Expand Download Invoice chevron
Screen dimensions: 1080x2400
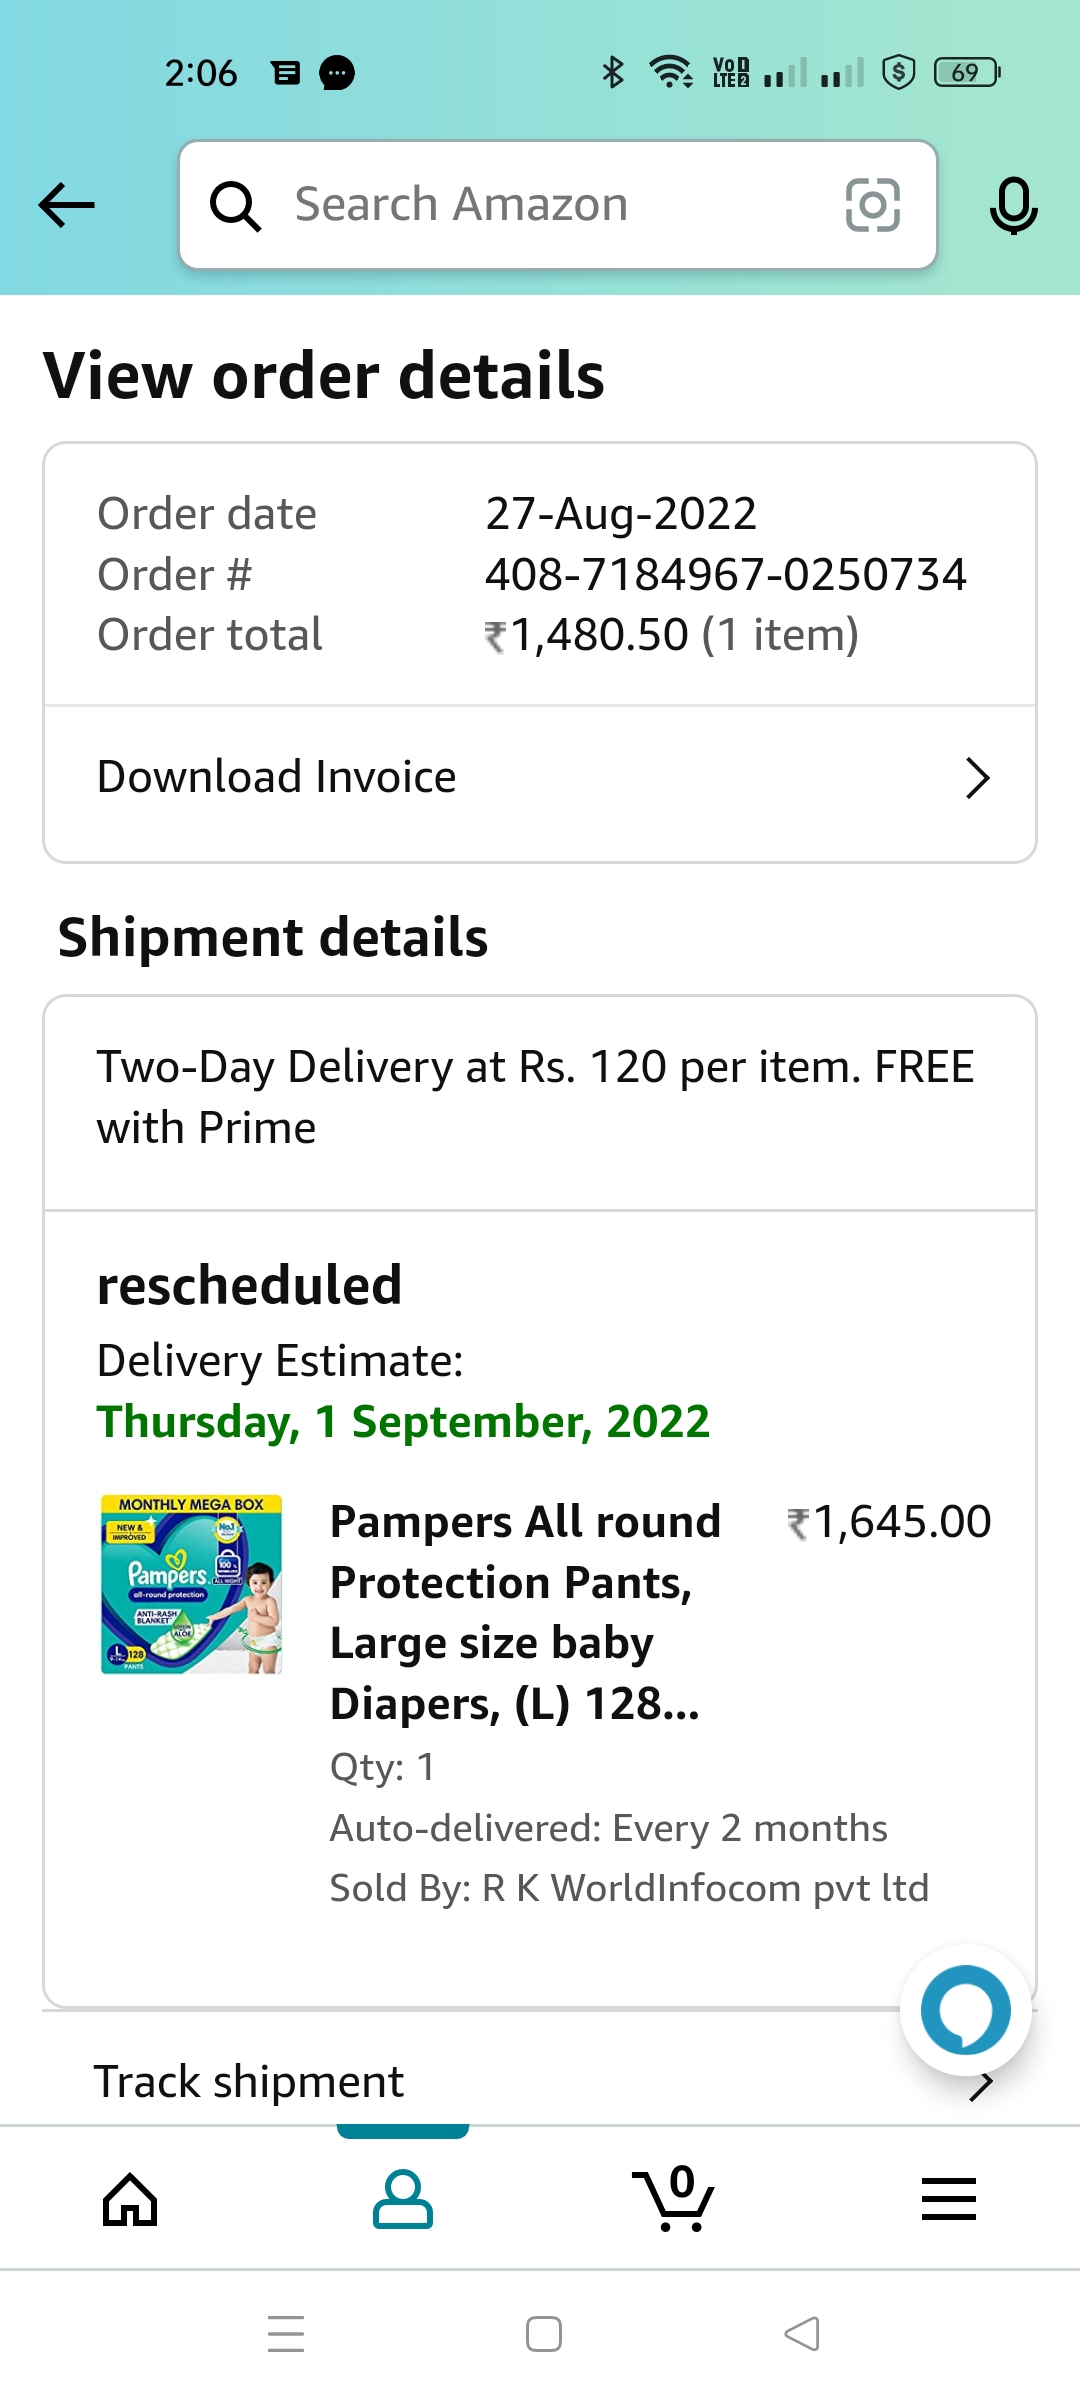[x=977, y=778]
